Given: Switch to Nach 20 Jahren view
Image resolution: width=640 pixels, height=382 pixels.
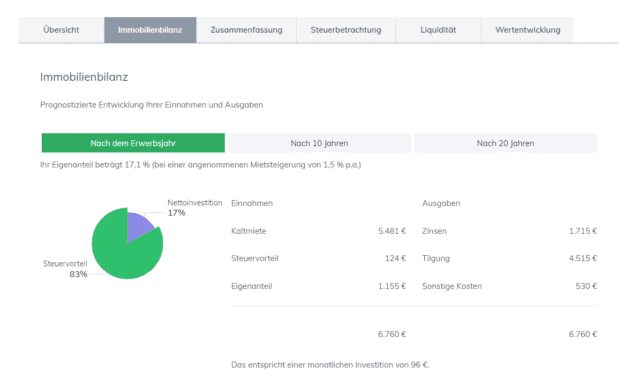Looking at the screenshot, I should click(x=505, y=143).
